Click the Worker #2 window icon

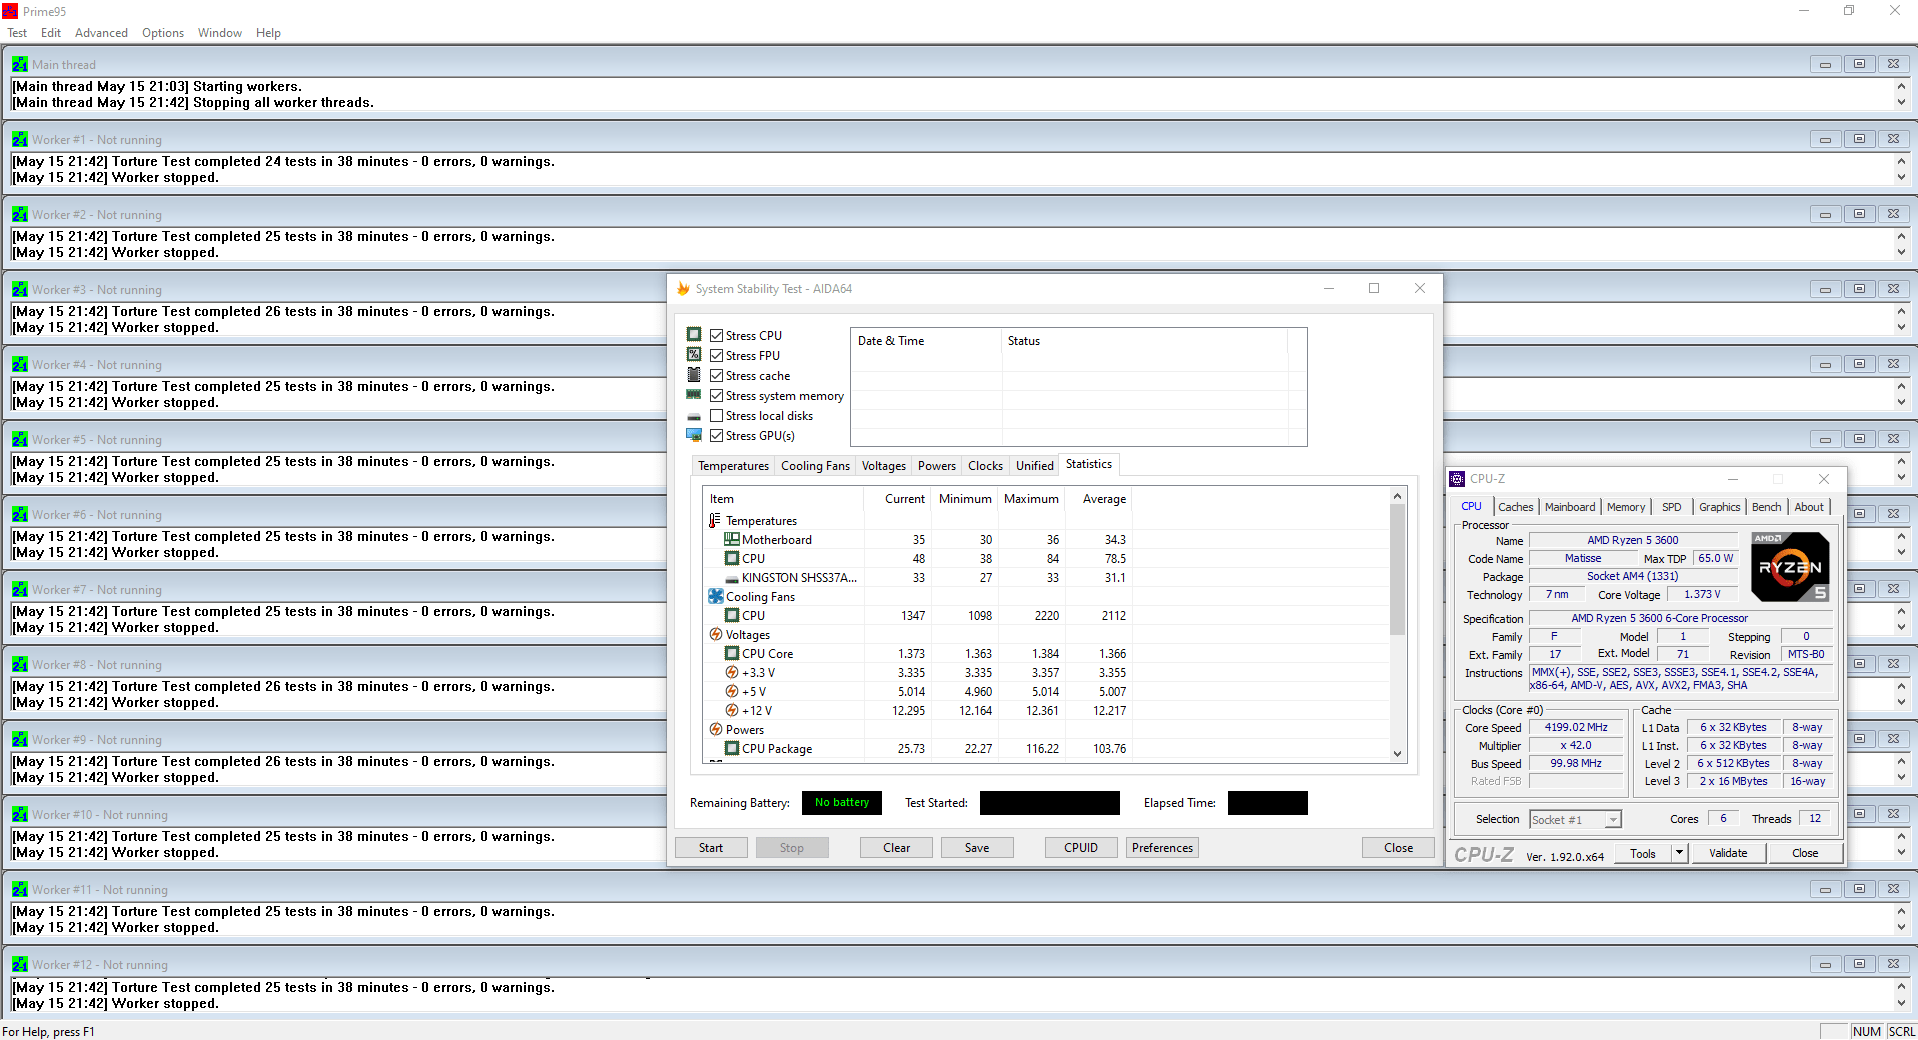point(20,214)
